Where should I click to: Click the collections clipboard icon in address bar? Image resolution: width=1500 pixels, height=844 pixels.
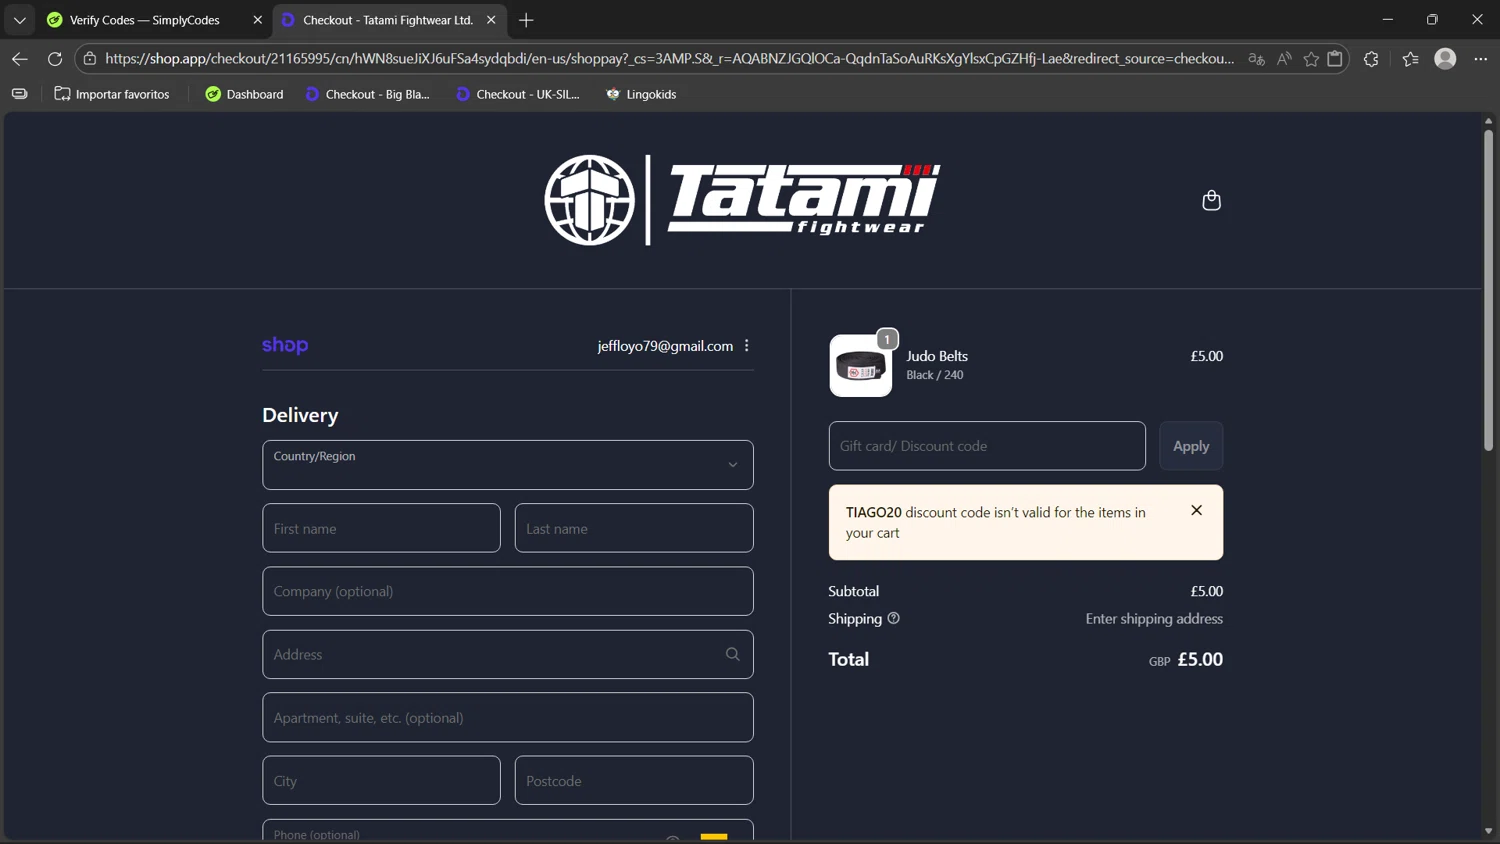[x=1335, y=59]
